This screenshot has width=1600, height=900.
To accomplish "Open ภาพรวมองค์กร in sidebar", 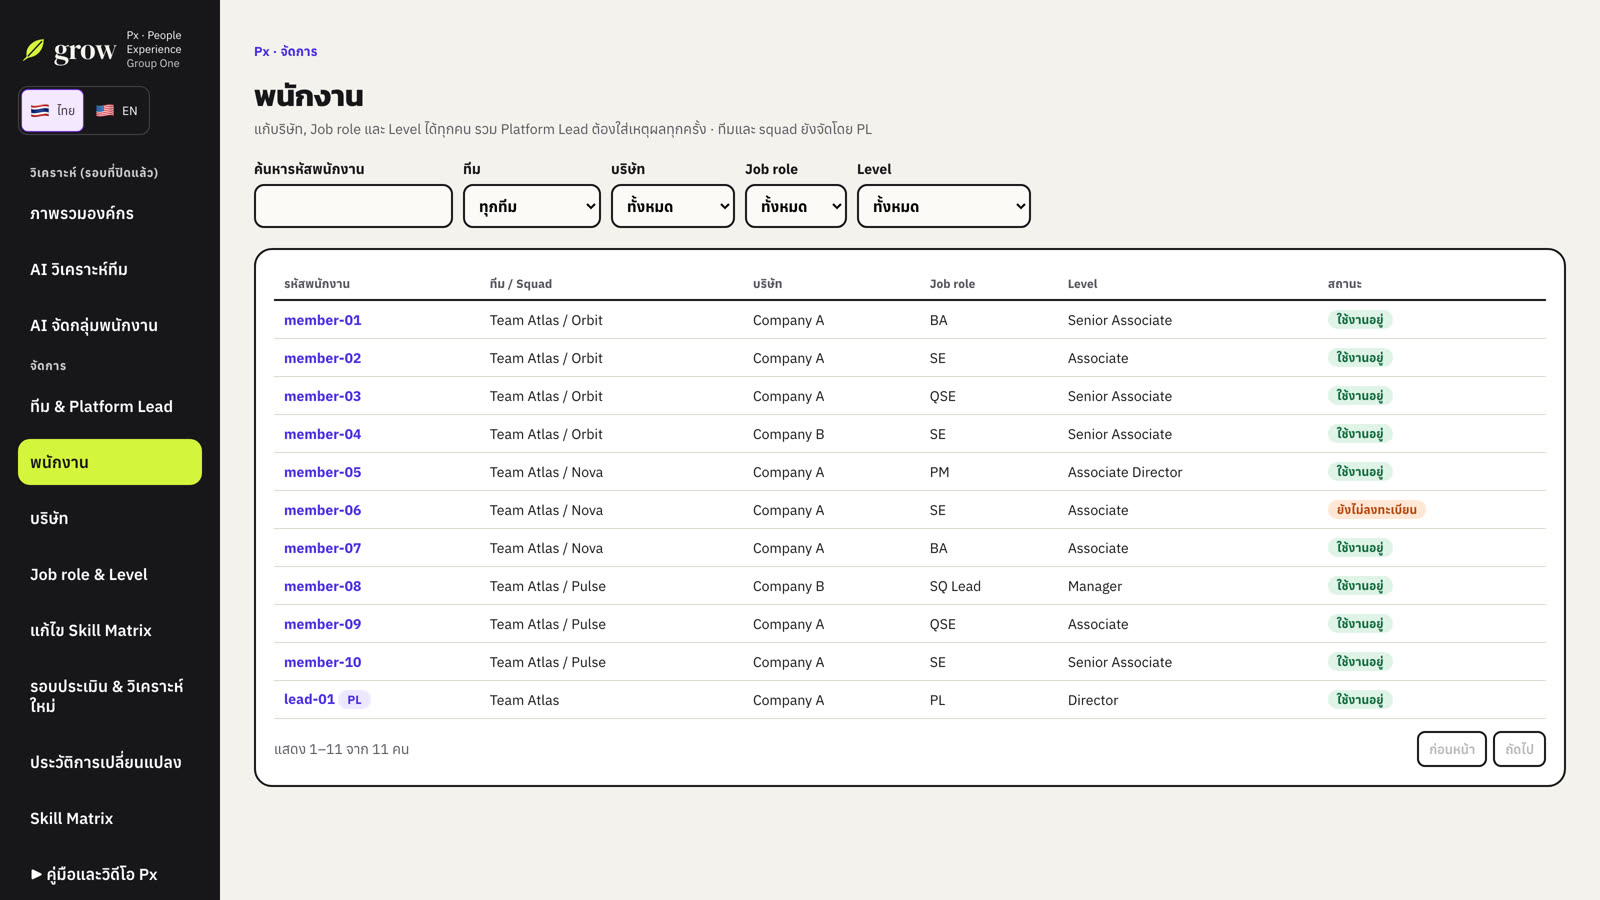I will (x=110, y=213).
